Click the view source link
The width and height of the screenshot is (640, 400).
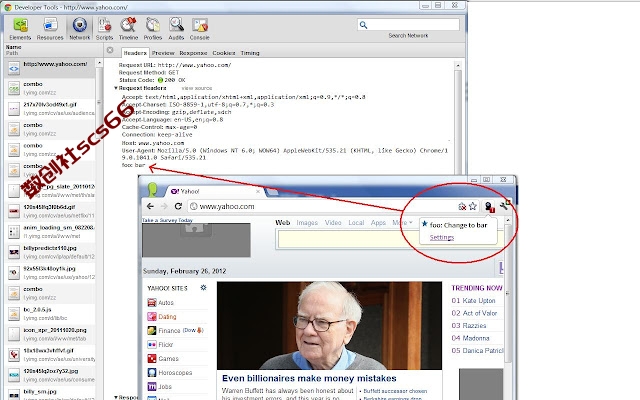[197, 88]
